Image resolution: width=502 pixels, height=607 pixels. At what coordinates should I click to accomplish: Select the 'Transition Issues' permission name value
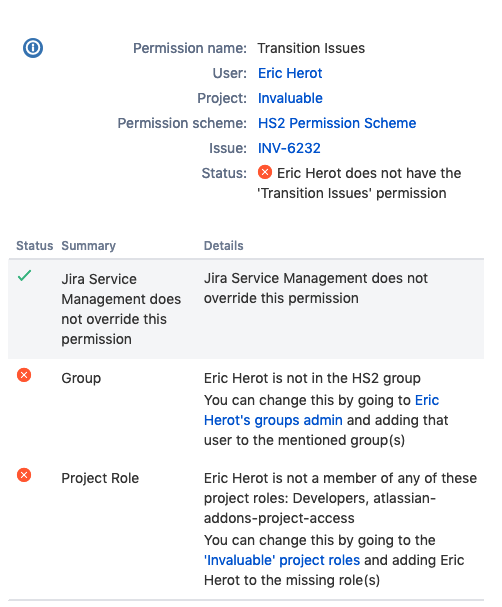311,48
